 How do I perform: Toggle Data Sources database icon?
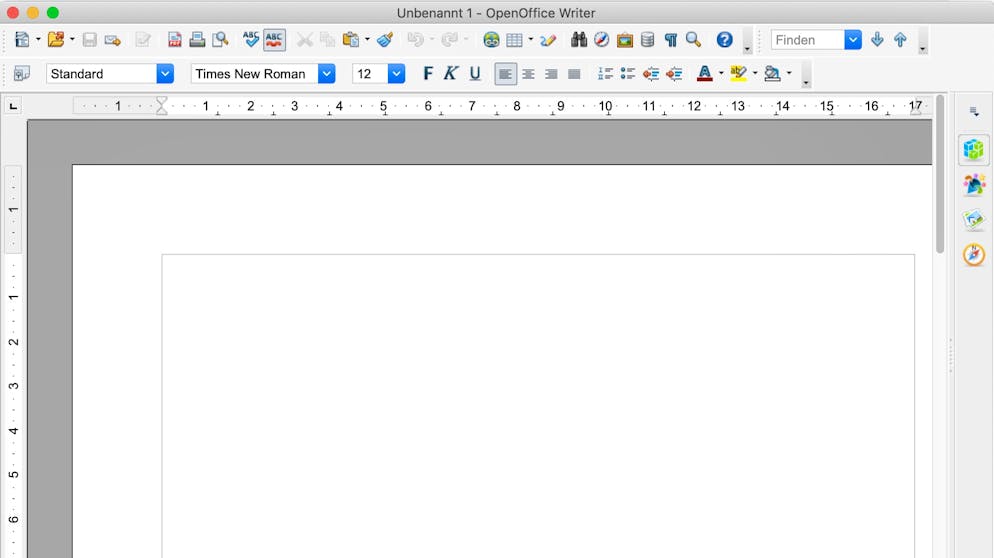tap(647, 40)
